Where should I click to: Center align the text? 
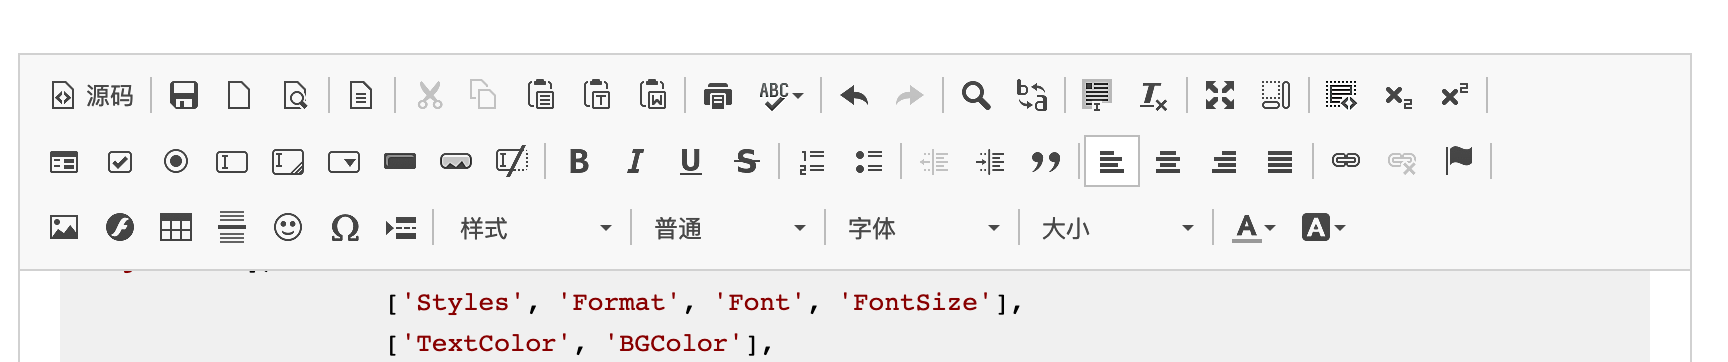[1168, 162]
